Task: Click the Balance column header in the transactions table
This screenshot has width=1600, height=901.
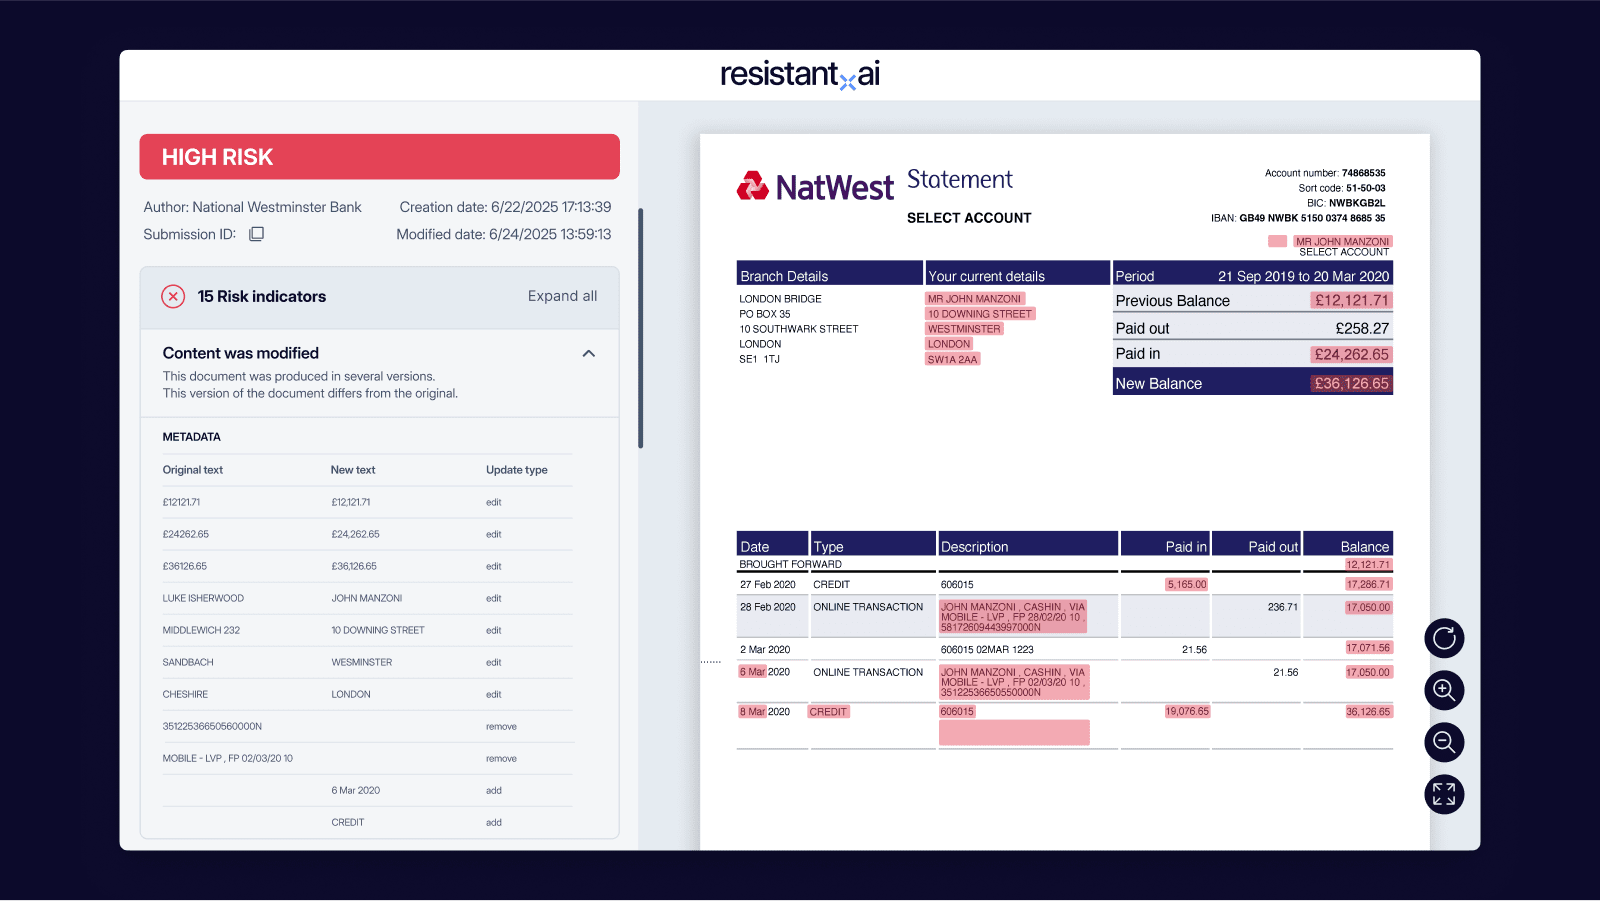Action: (x=1347, y=544)
